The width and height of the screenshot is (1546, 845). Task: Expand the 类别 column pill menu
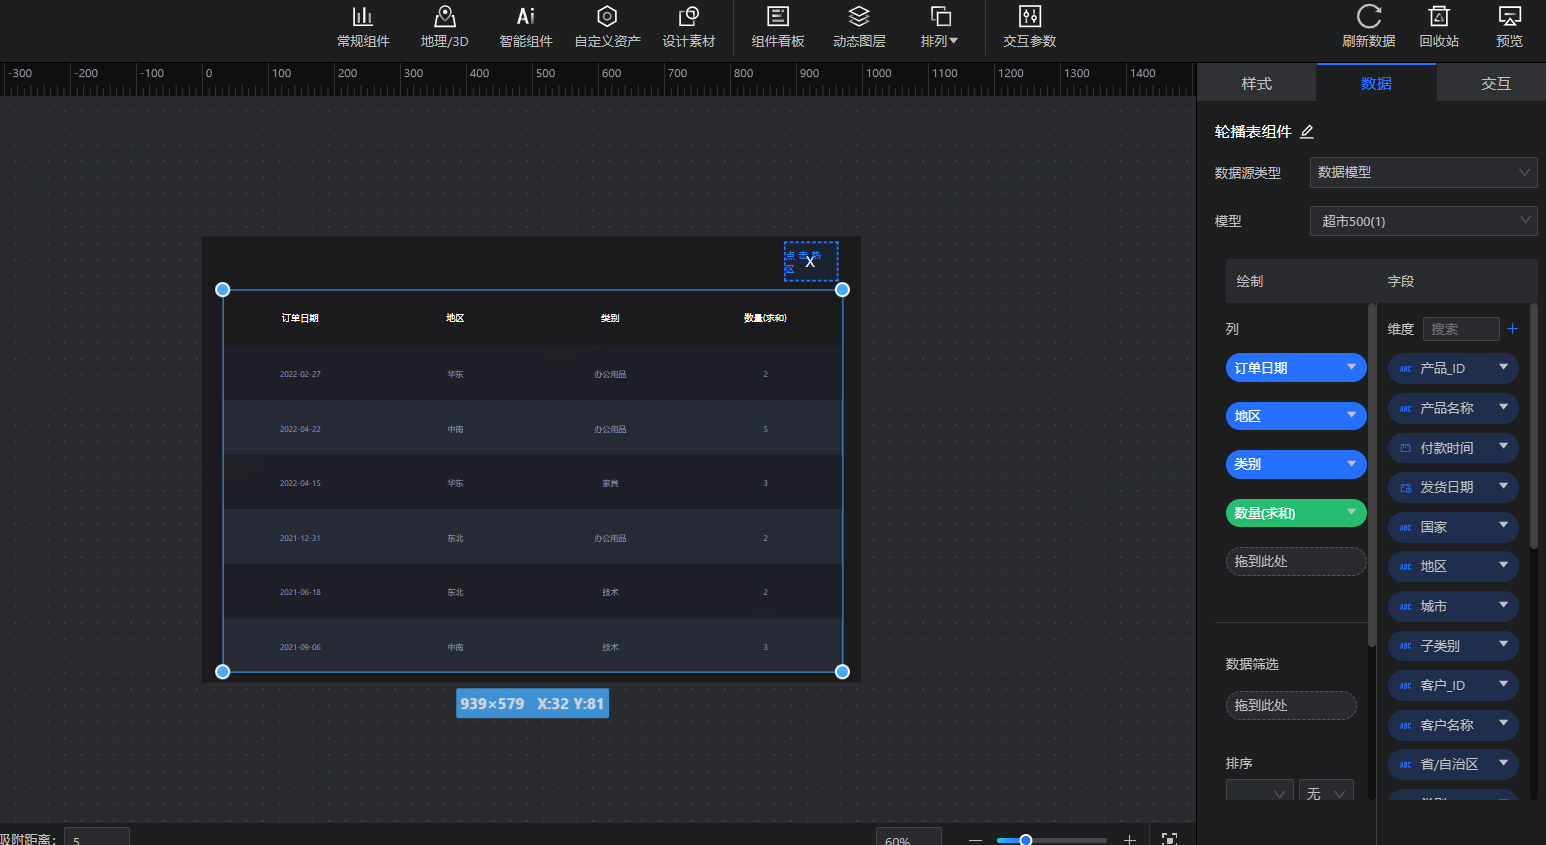coord(1351,463)
